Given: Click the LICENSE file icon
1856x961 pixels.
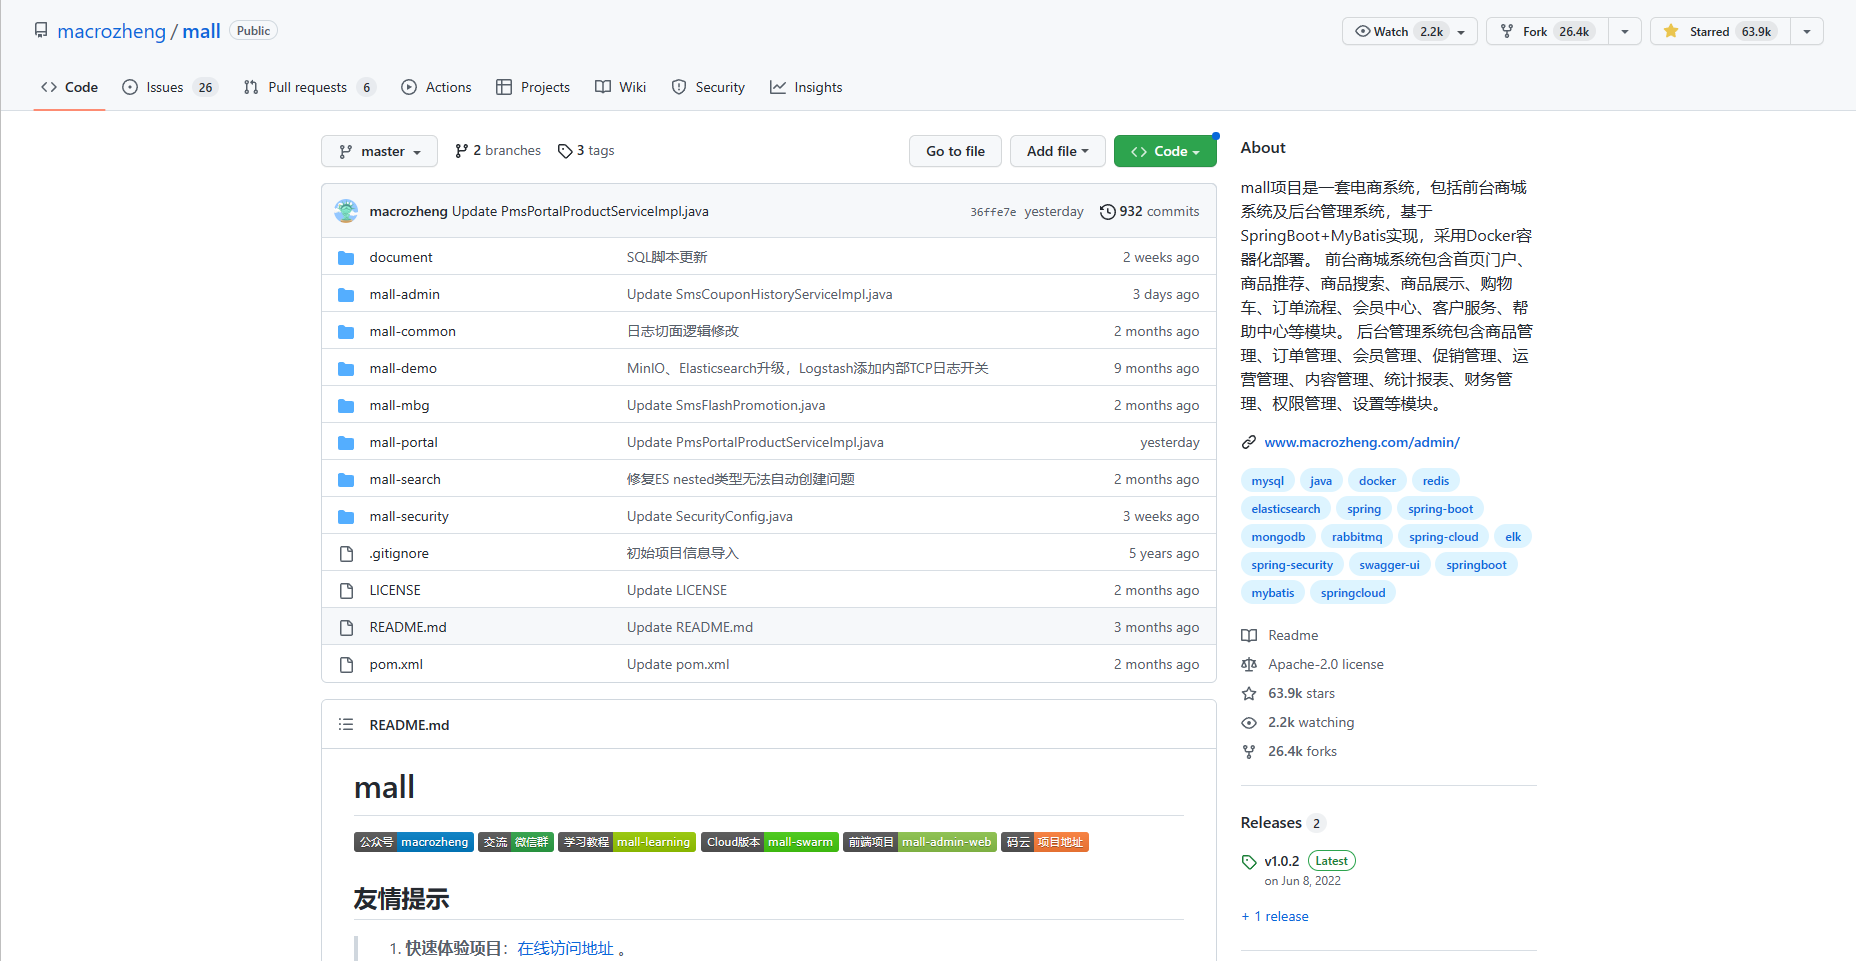Looking at the screenshot, I should 346,590.
